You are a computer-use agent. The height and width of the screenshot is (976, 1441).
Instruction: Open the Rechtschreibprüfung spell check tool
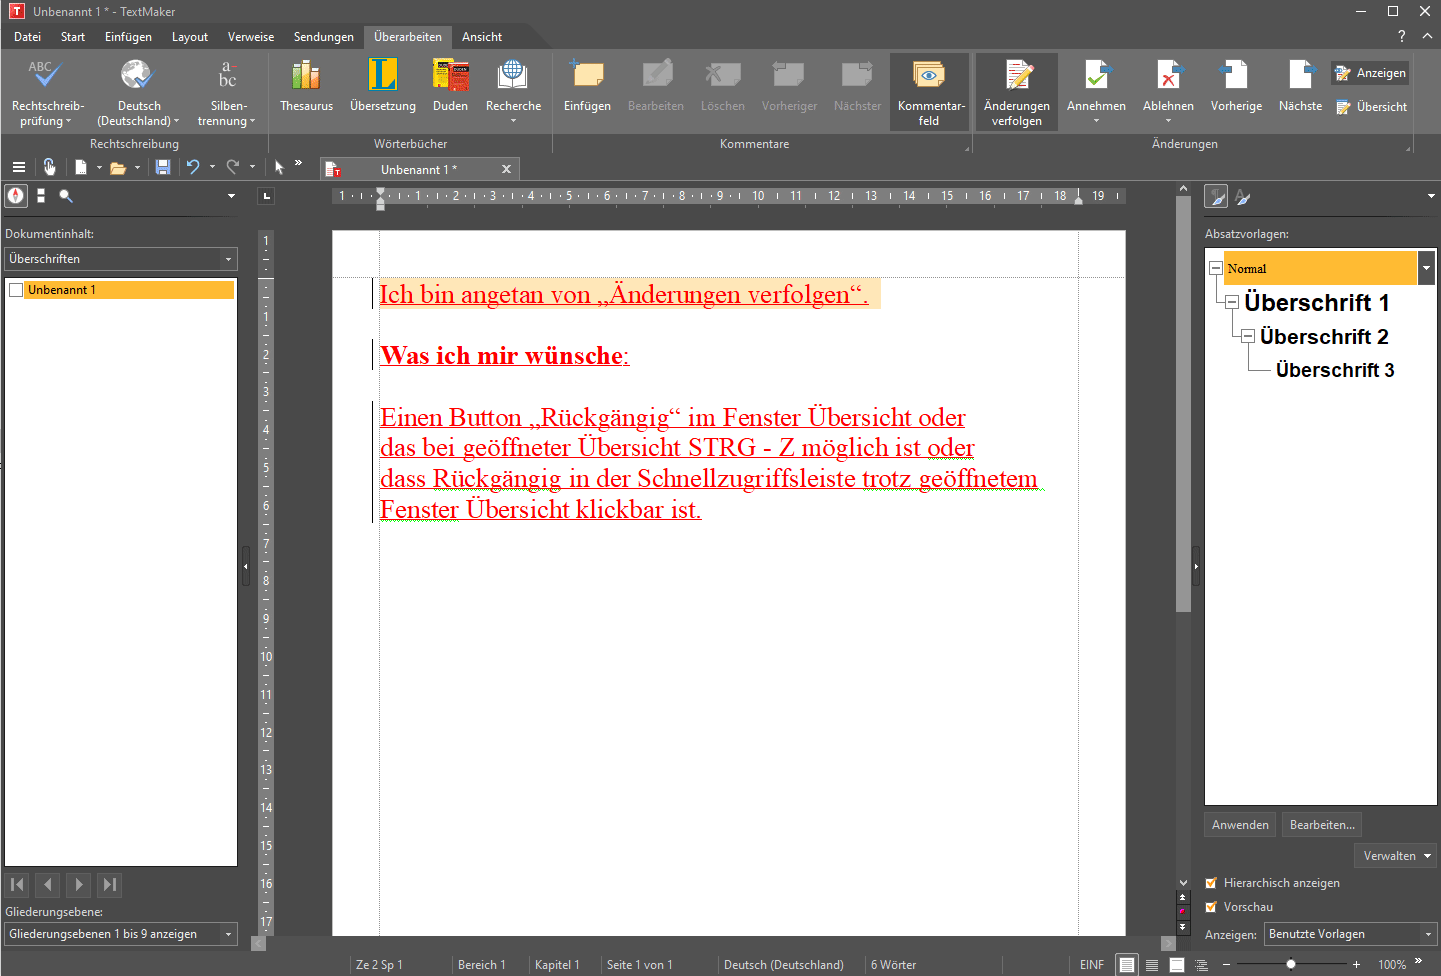(x=47, y=92)
